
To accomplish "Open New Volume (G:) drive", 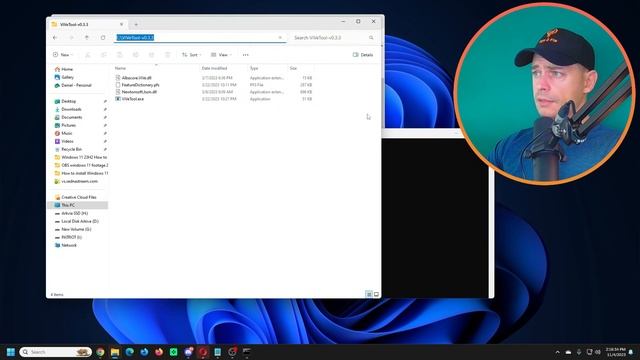I will (76, 229).
